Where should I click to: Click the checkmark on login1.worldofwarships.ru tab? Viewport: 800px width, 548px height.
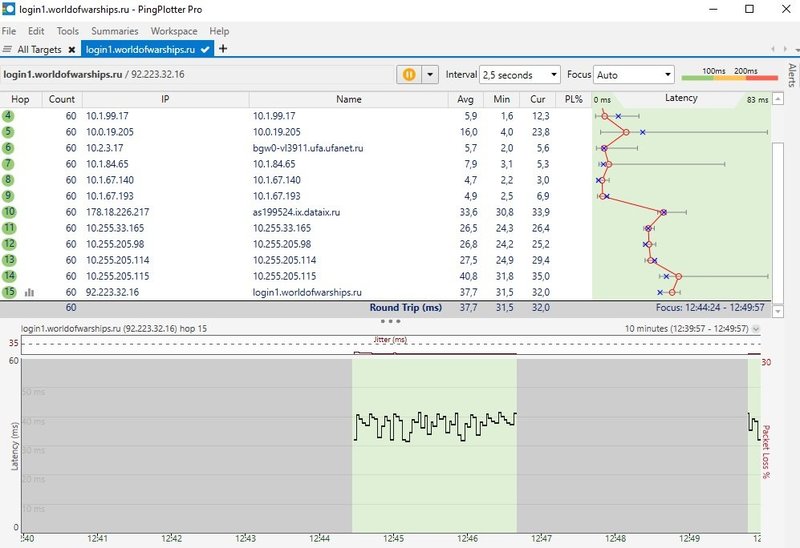205,49
